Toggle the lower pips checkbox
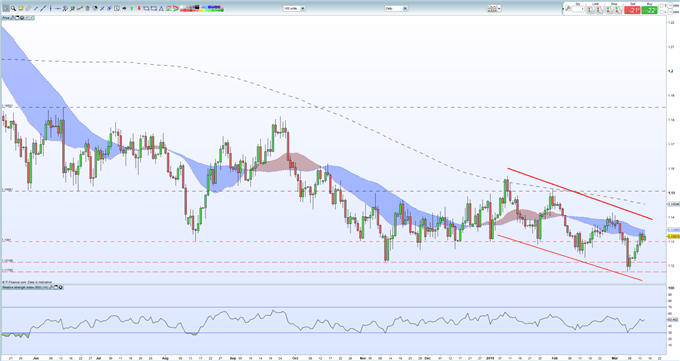Screen dimensions: 680x361 [662, 12]
